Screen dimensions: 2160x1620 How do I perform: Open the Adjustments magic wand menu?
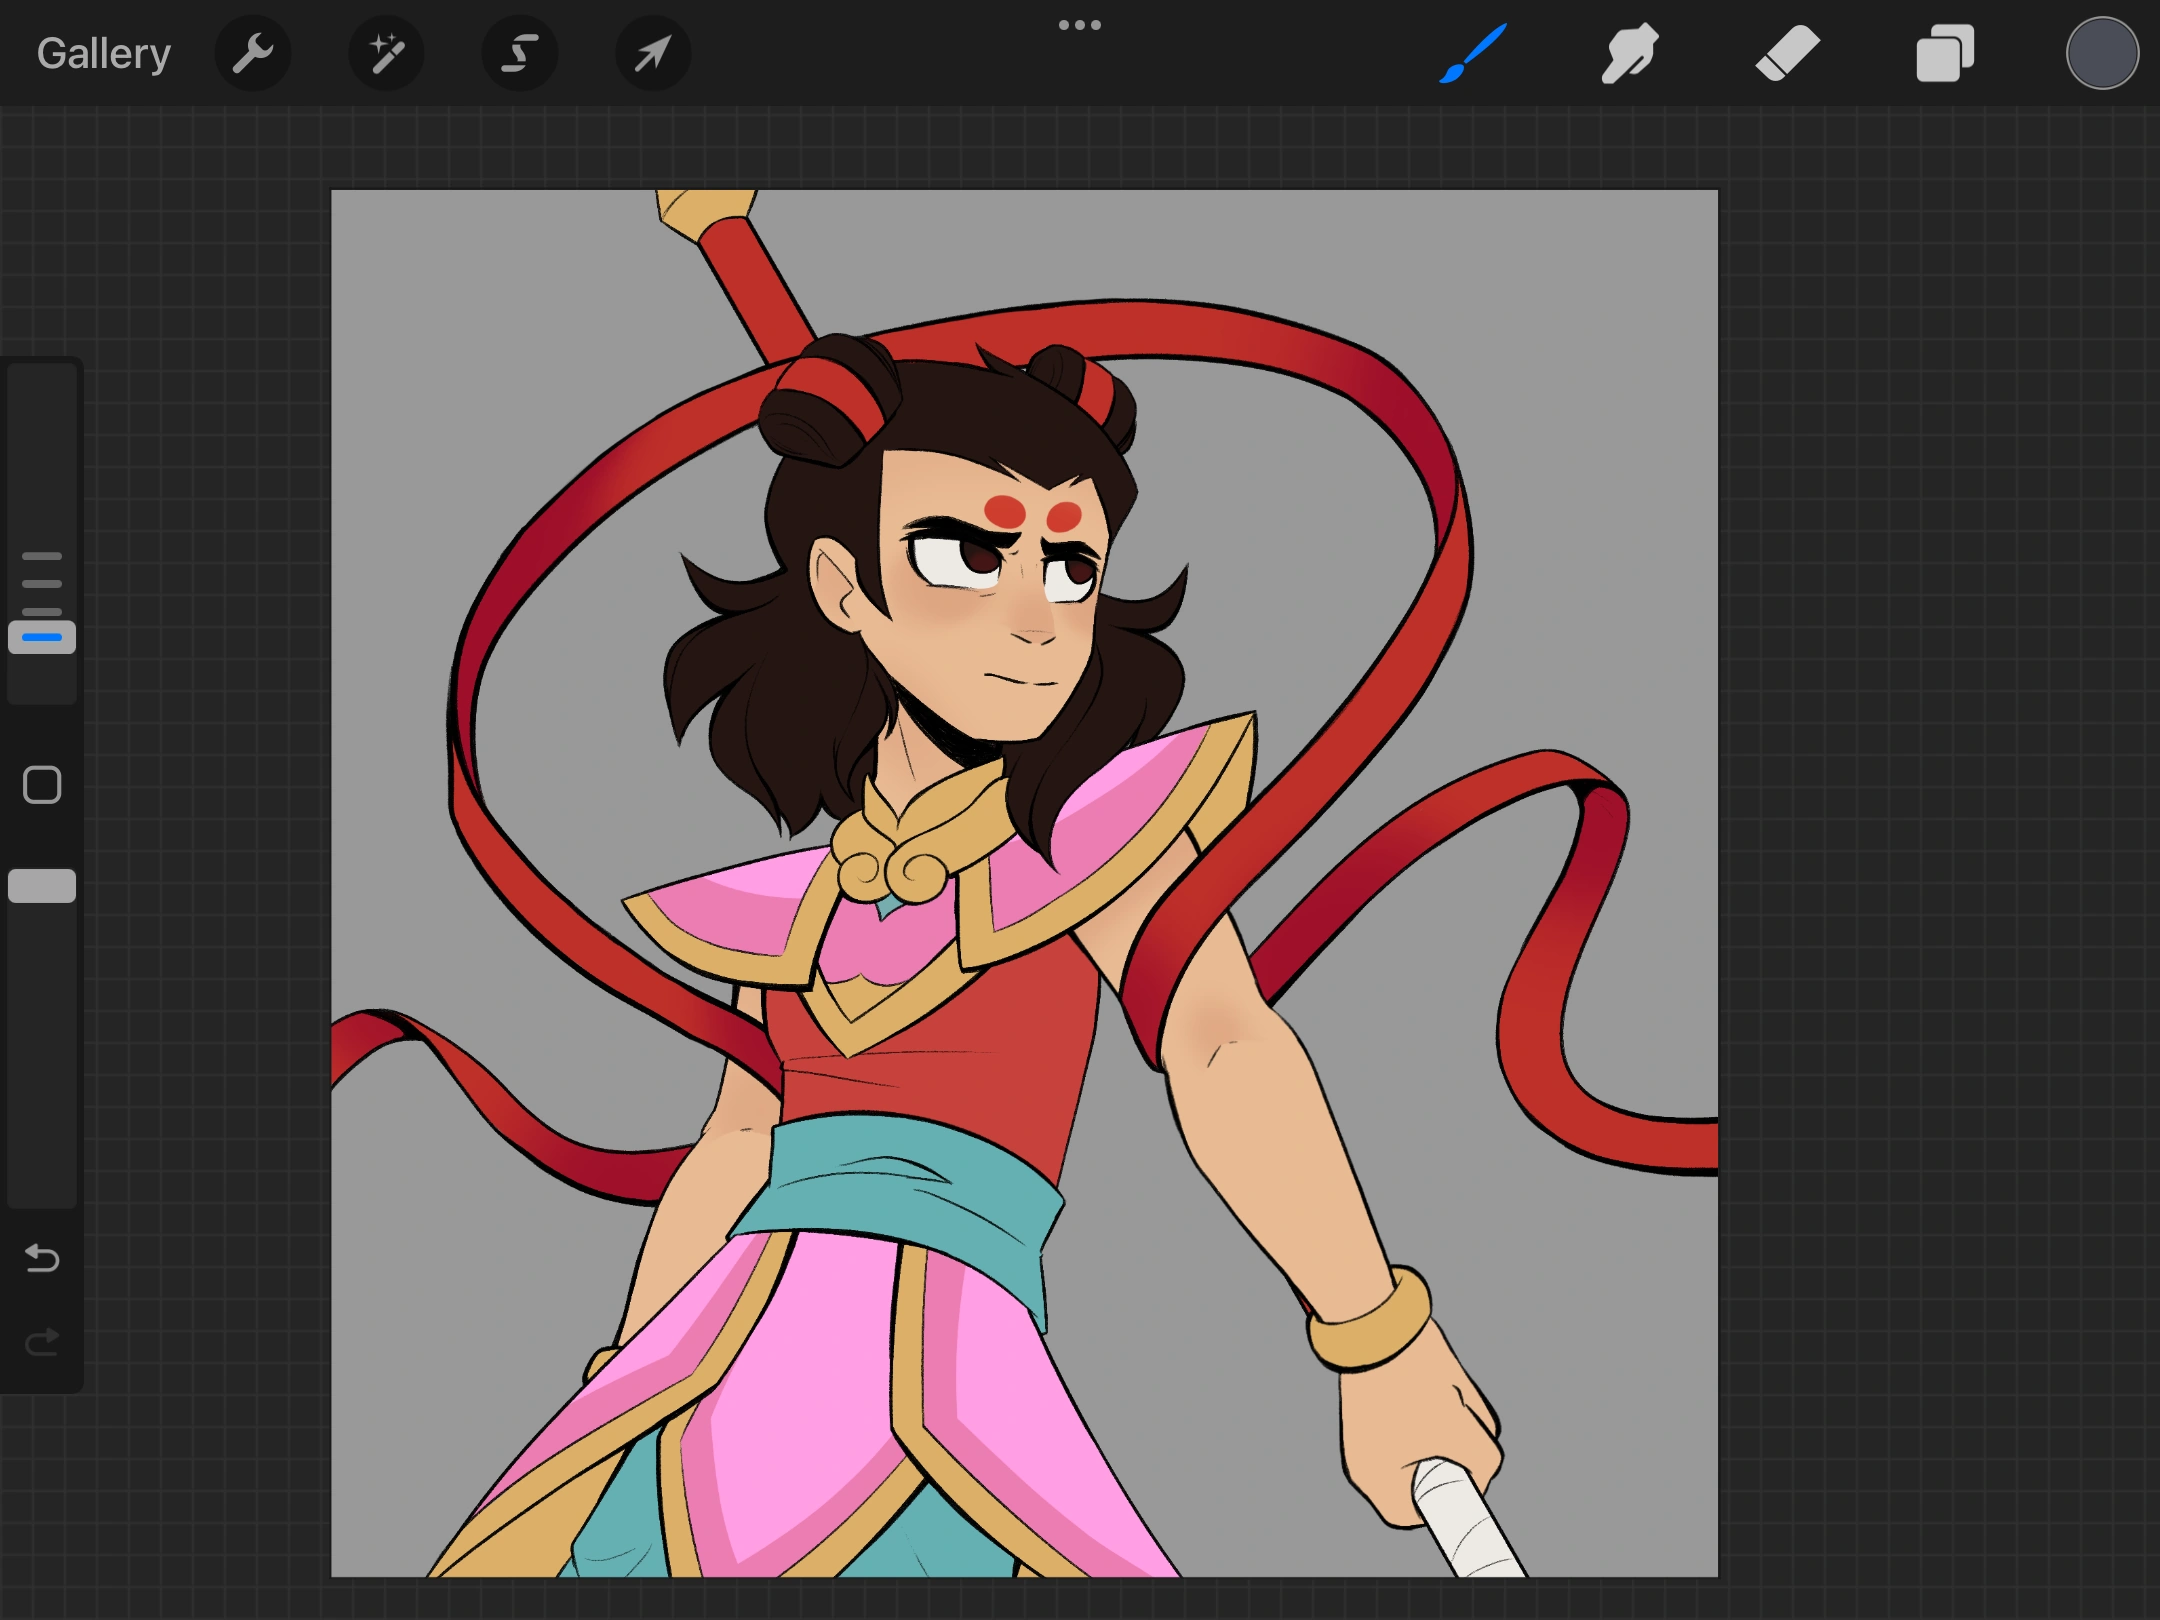pyautogui.click(x=386, y=52)
